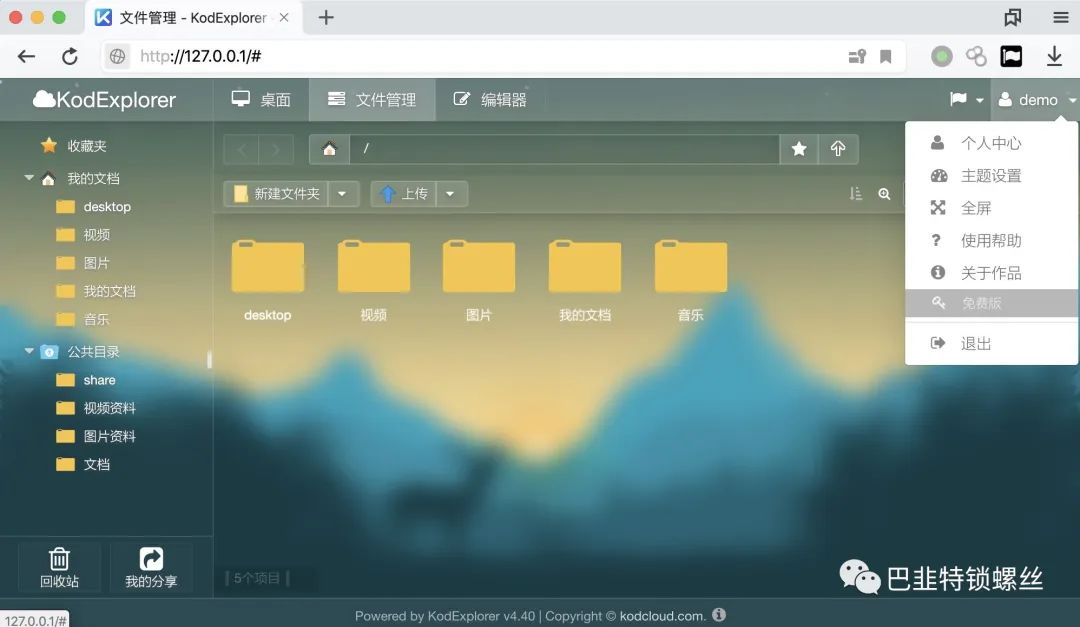
Task: Open the 回收站 recycle bin
Action: [59, 568]
